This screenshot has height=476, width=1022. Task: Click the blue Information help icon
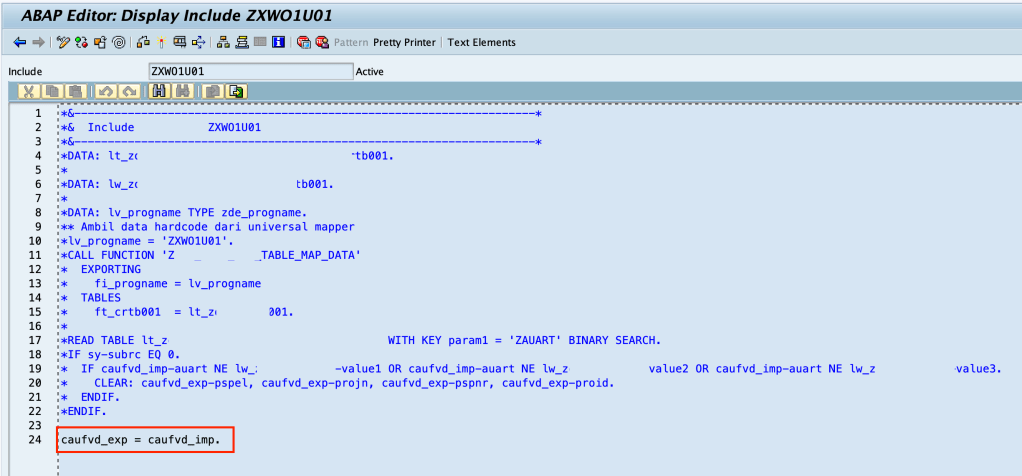point(279,42)
